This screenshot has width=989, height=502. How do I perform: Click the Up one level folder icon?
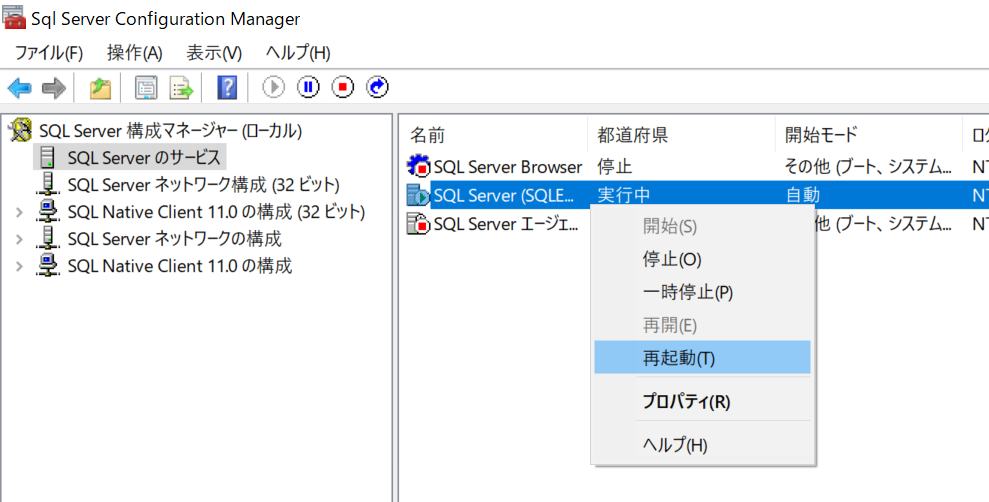click(x=100, y=88)
